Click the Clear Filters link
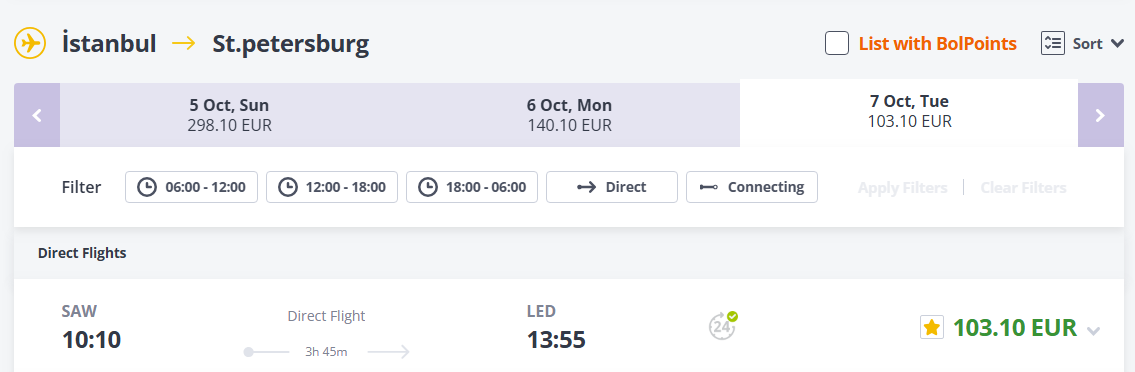 pos(1024,187)
